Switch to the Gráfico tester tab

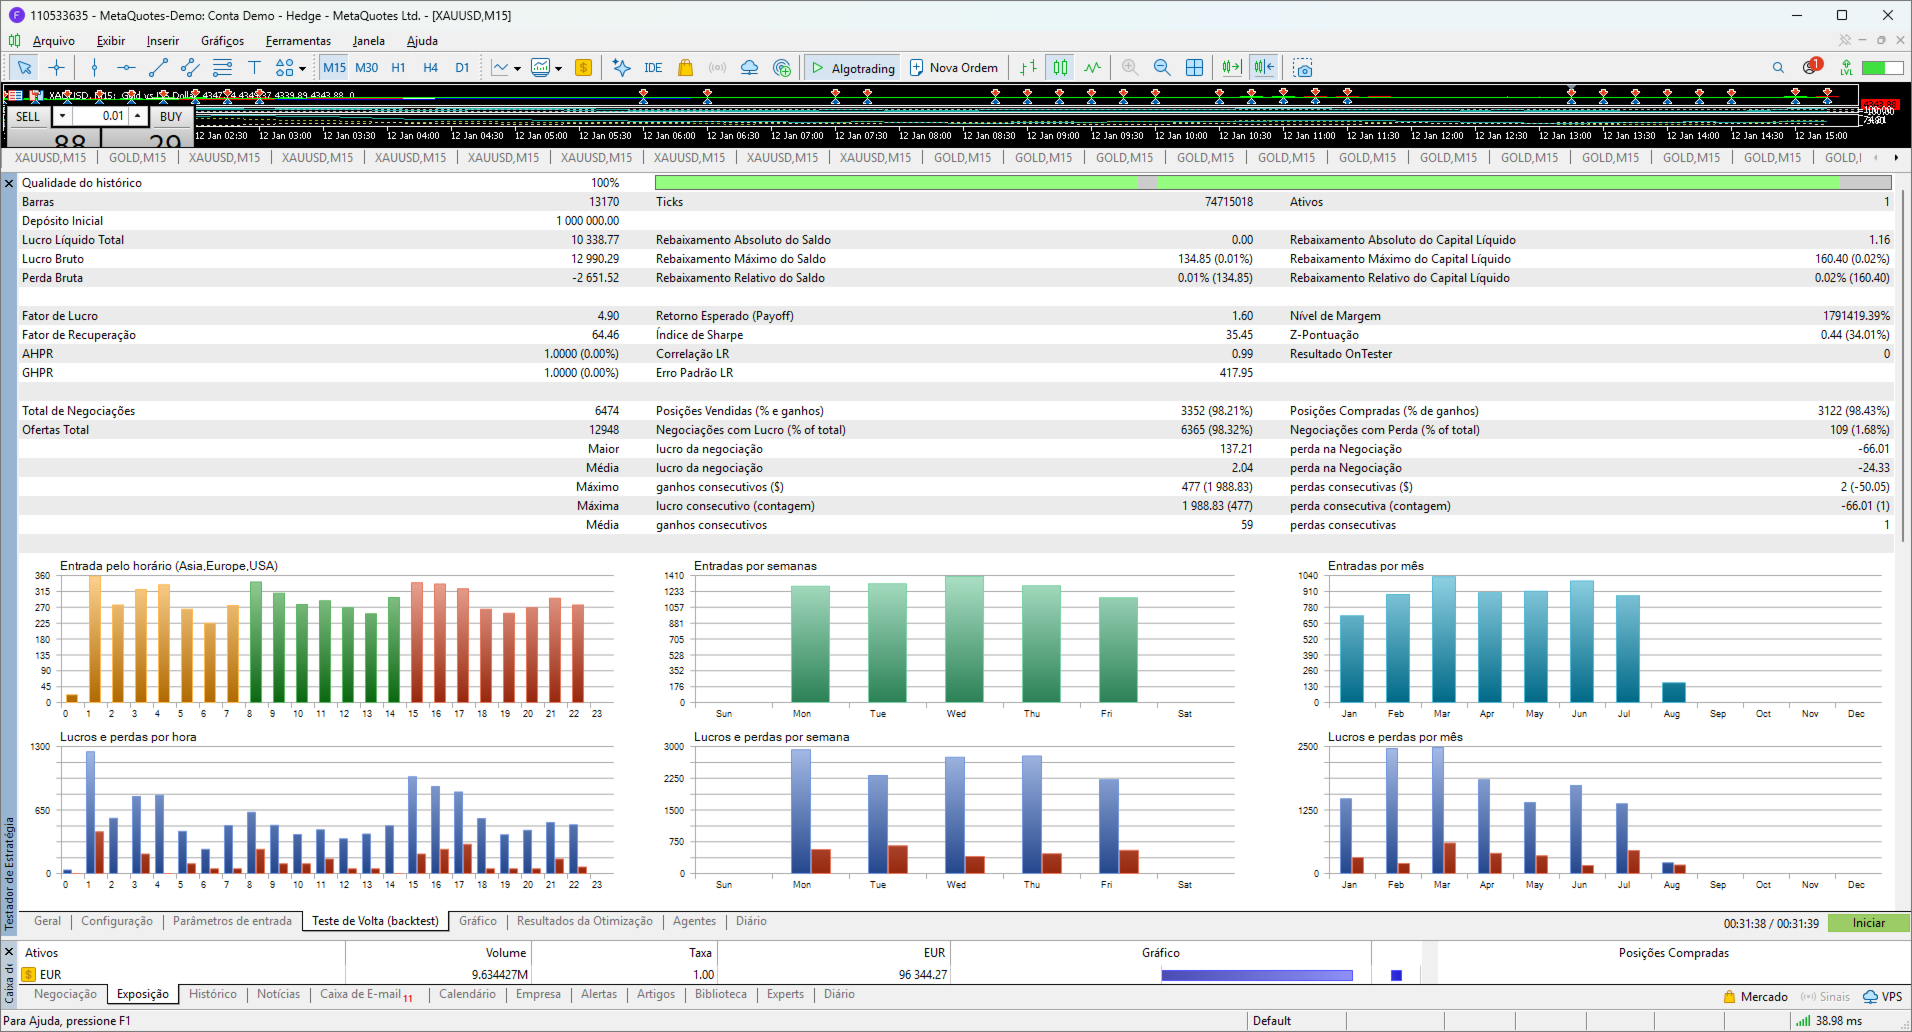pyautogui.click(x=478, y=921)
